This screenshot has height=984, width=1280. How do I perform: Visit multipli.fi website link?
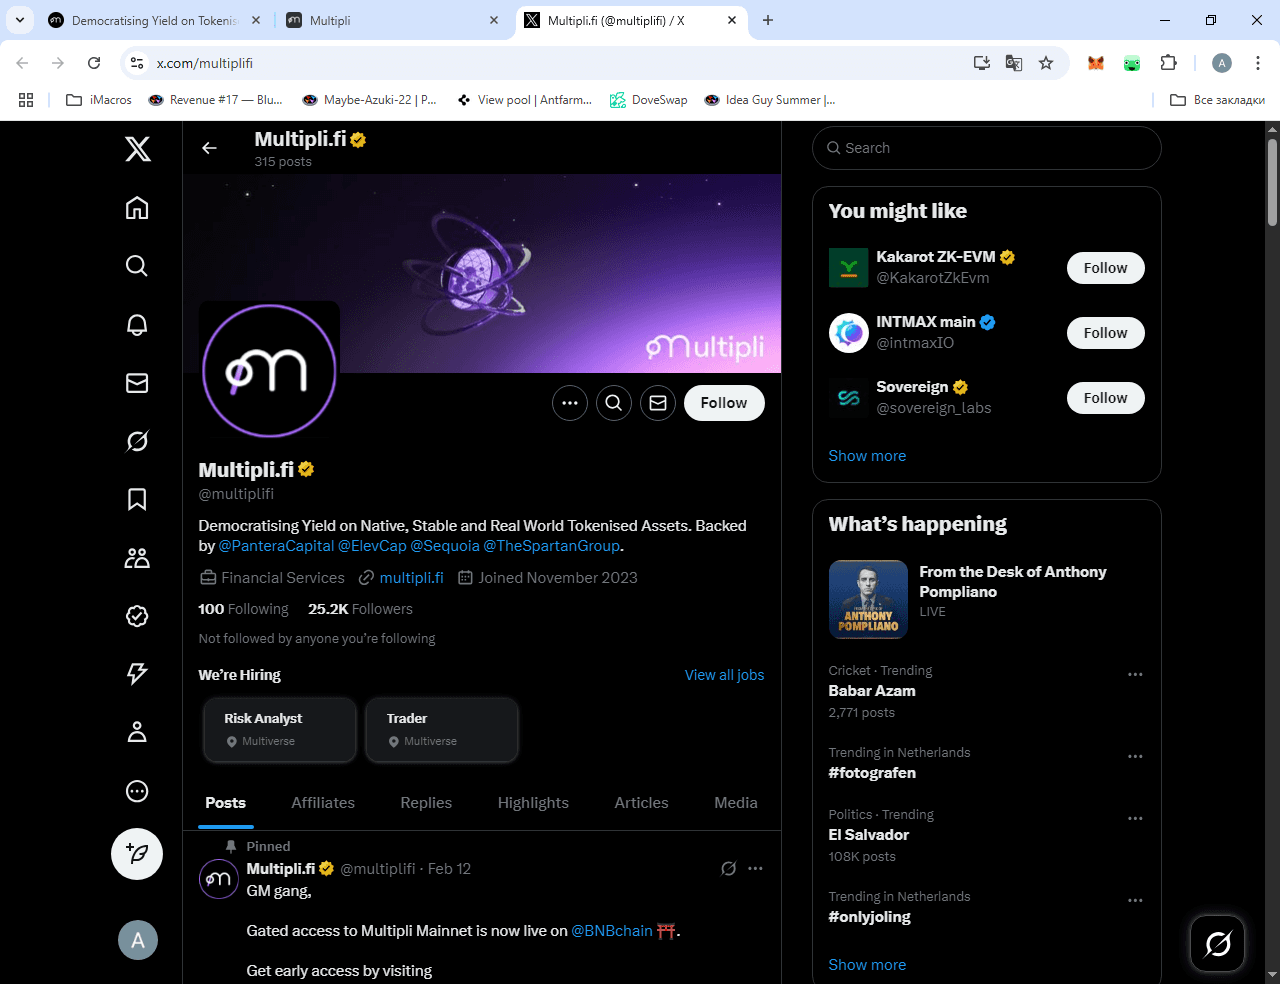pyautogui.click(x=411, y=578)
